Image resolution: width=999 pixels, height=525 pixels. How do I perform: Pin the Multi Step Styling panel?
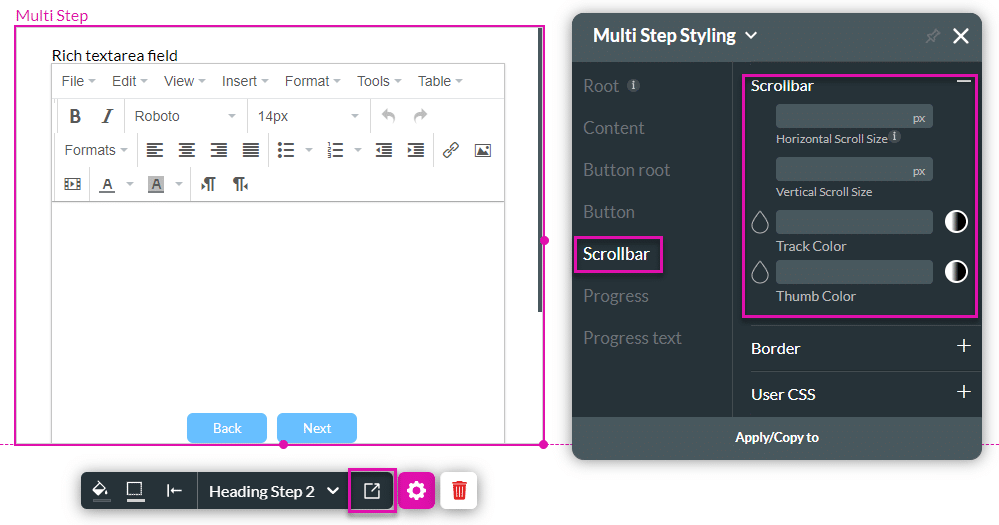coord(932,36)
